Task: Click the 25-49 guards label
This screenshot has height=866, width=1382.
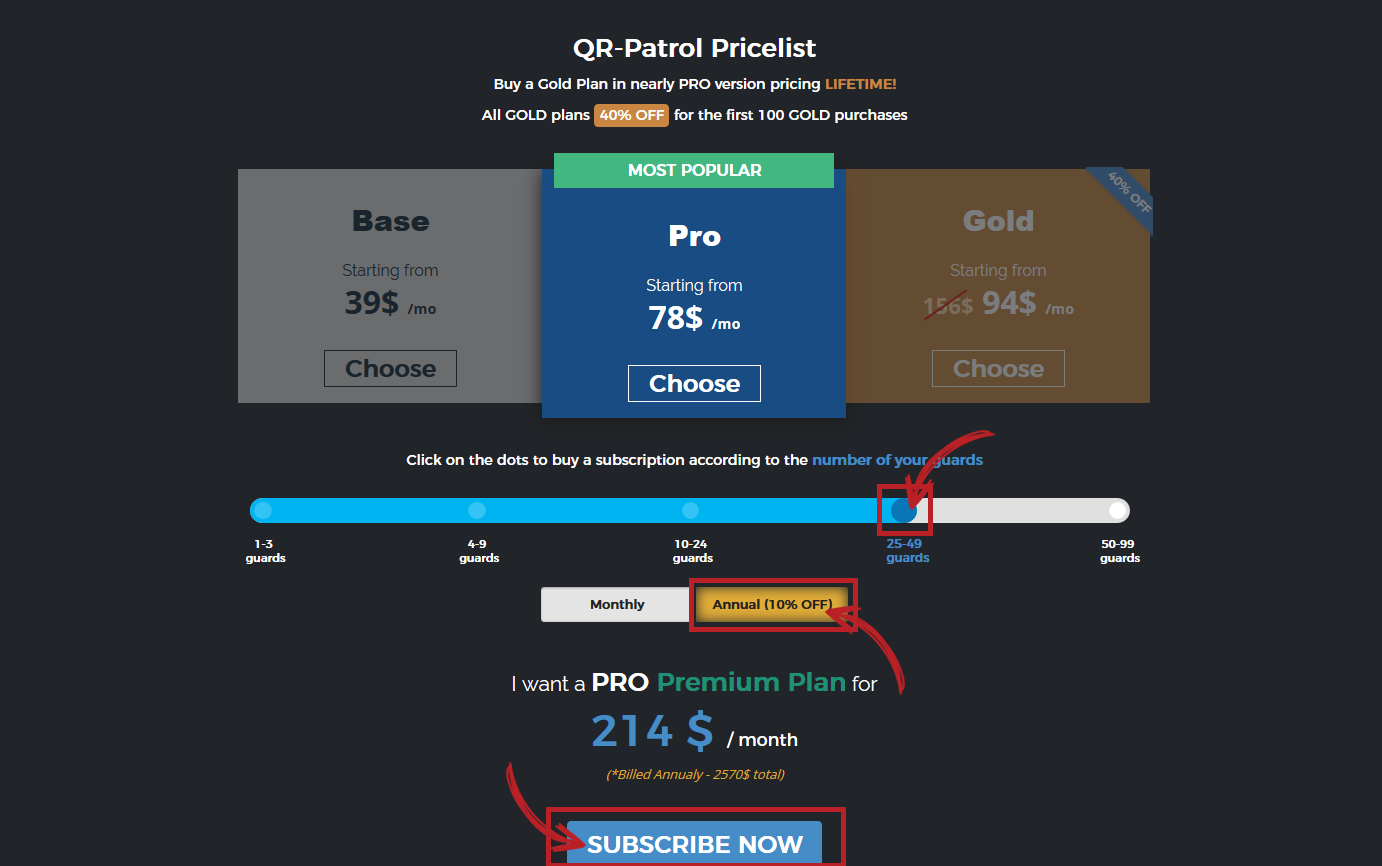Action: pos(907,551)
